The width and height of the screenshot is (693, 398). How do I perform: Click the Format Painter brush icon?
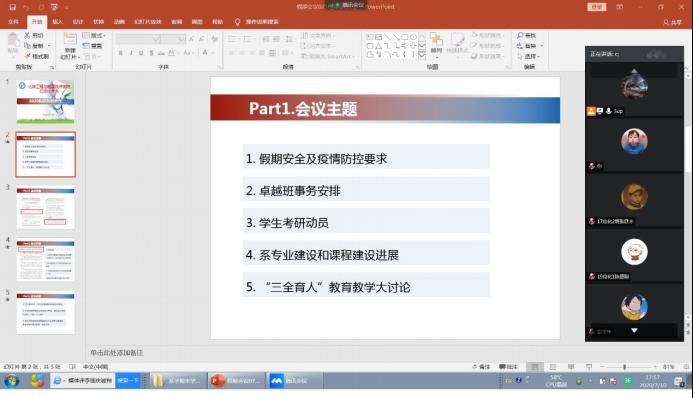coord(27,56)
